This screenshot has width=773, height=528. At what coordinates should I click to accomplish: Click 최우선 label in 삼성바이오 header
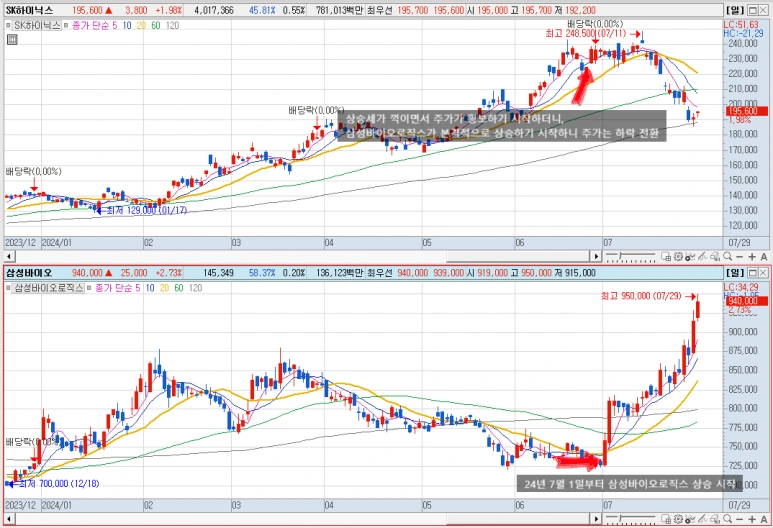click(380, 273)
